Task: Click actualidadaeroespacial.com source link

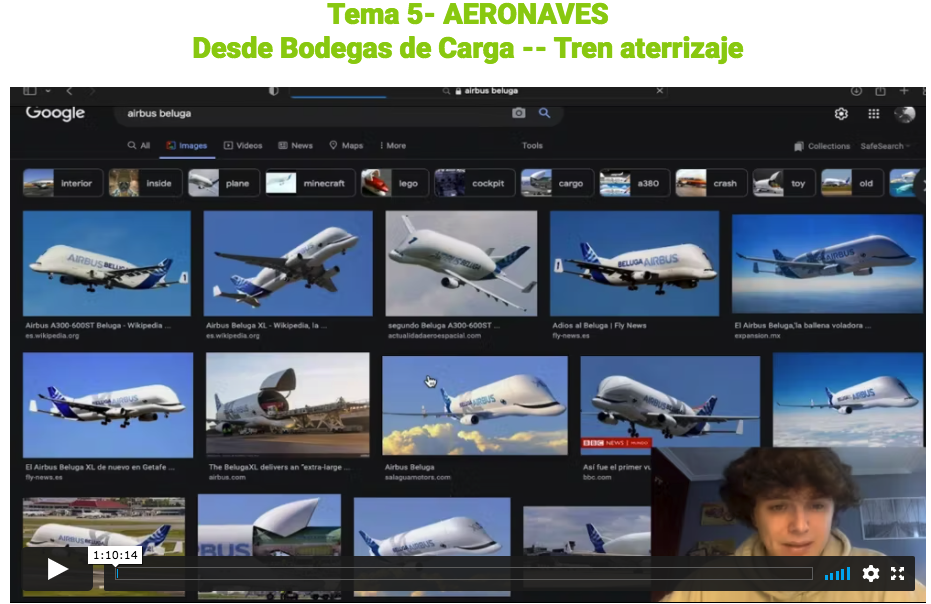Action: 435,336
